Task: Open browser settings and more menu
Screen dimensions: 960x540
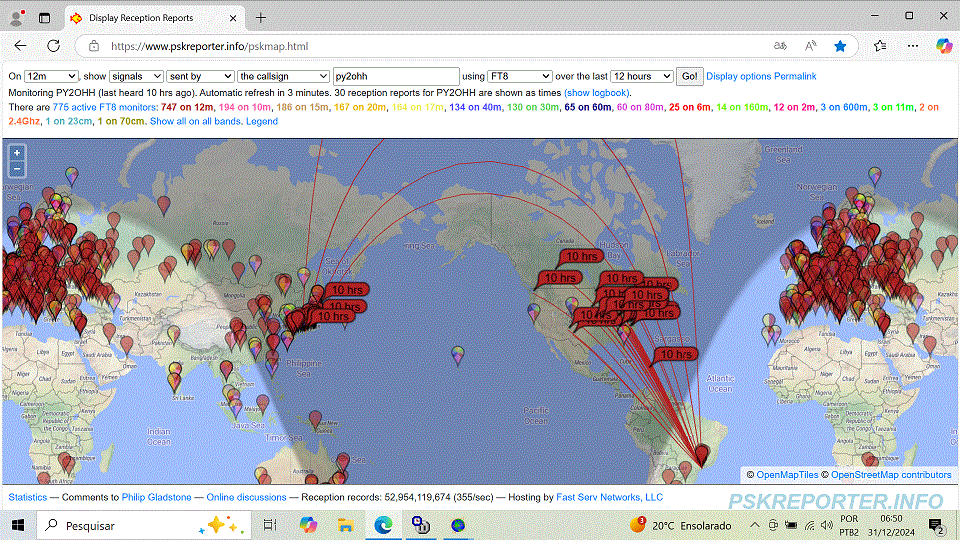Action: pyautogui.click(x=913, y=46)
